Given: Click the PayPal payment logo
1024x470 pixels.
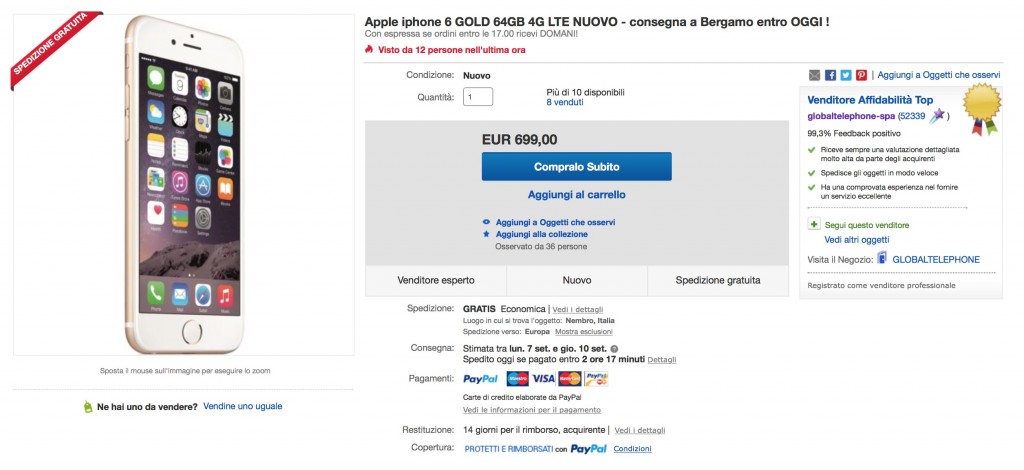Looking at the screenshot, I should click(x=481, y=379).
